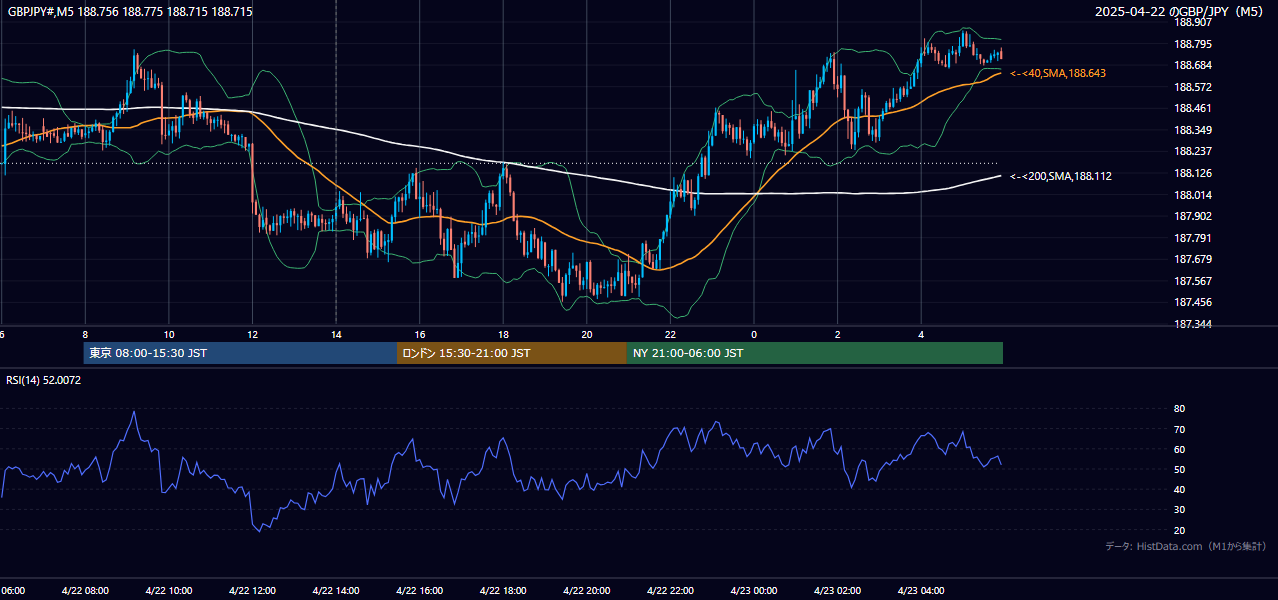Click the 200 SMA 188.112 label
Screen dimensions: 1278x600
1061,176
